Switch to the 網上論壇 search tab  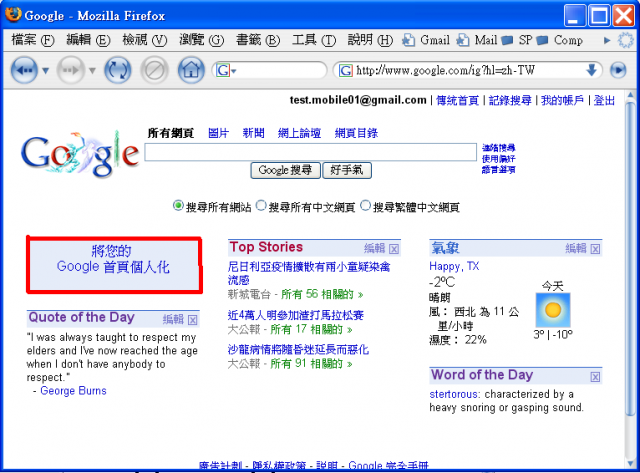[x=300, y=133]
